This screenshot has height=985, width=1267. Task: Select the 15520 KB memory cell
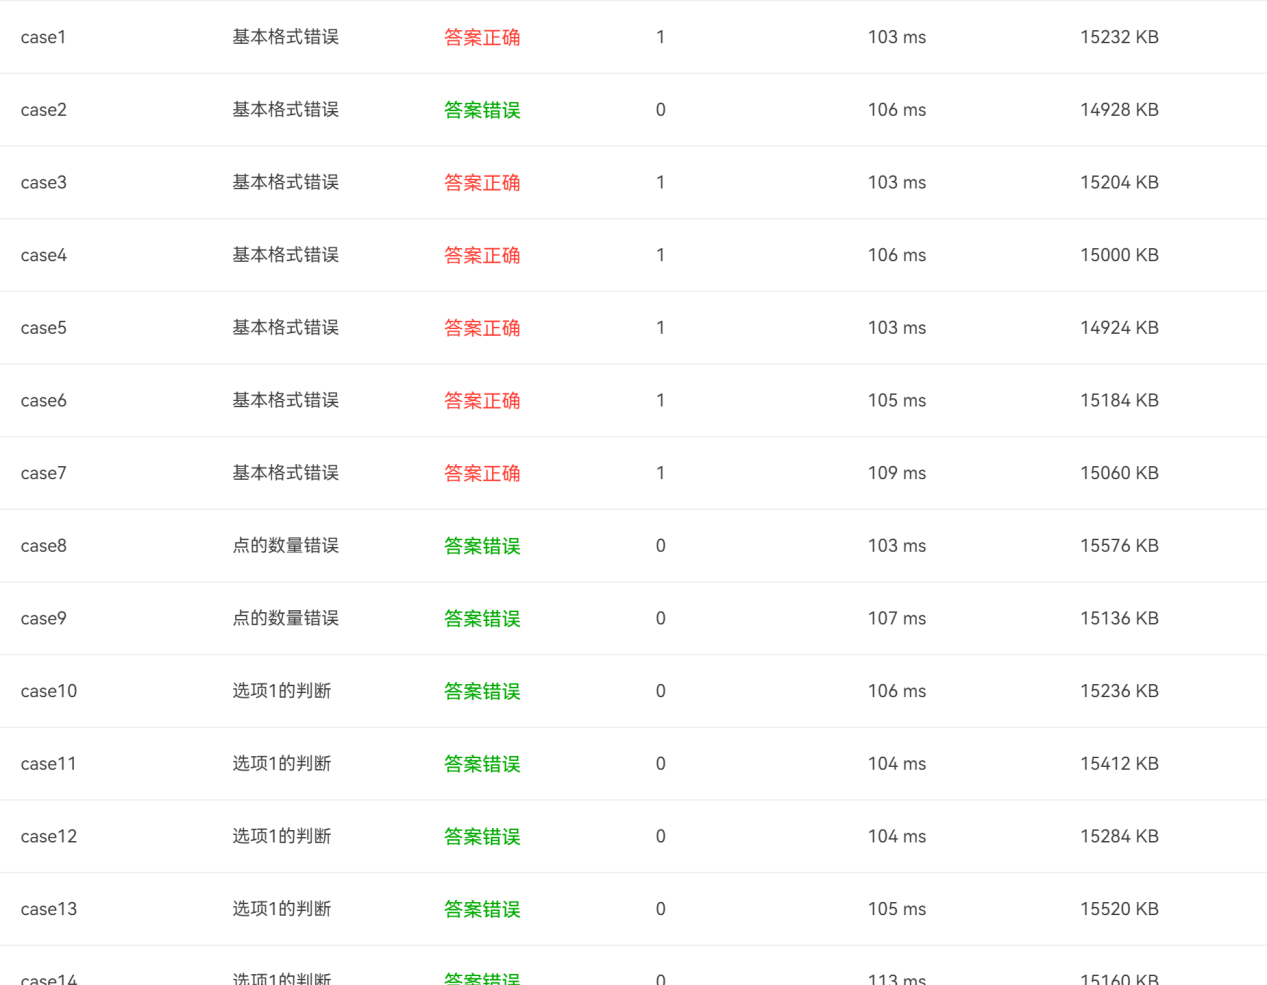point(1119,909)
